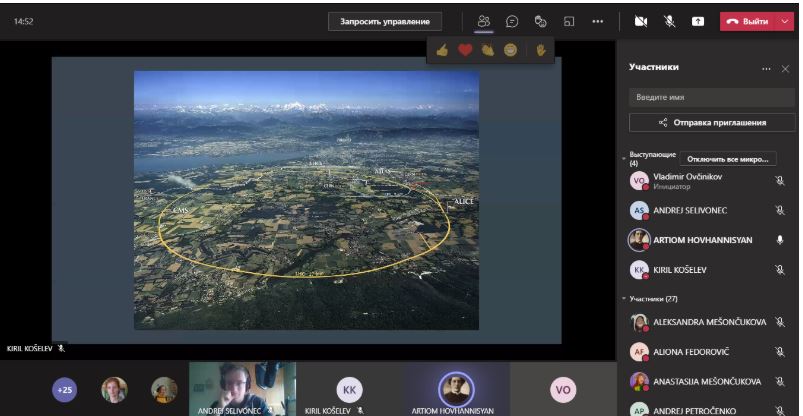Click muted mic icon beside ANDREJ SELIVONEC

(779, 211)
